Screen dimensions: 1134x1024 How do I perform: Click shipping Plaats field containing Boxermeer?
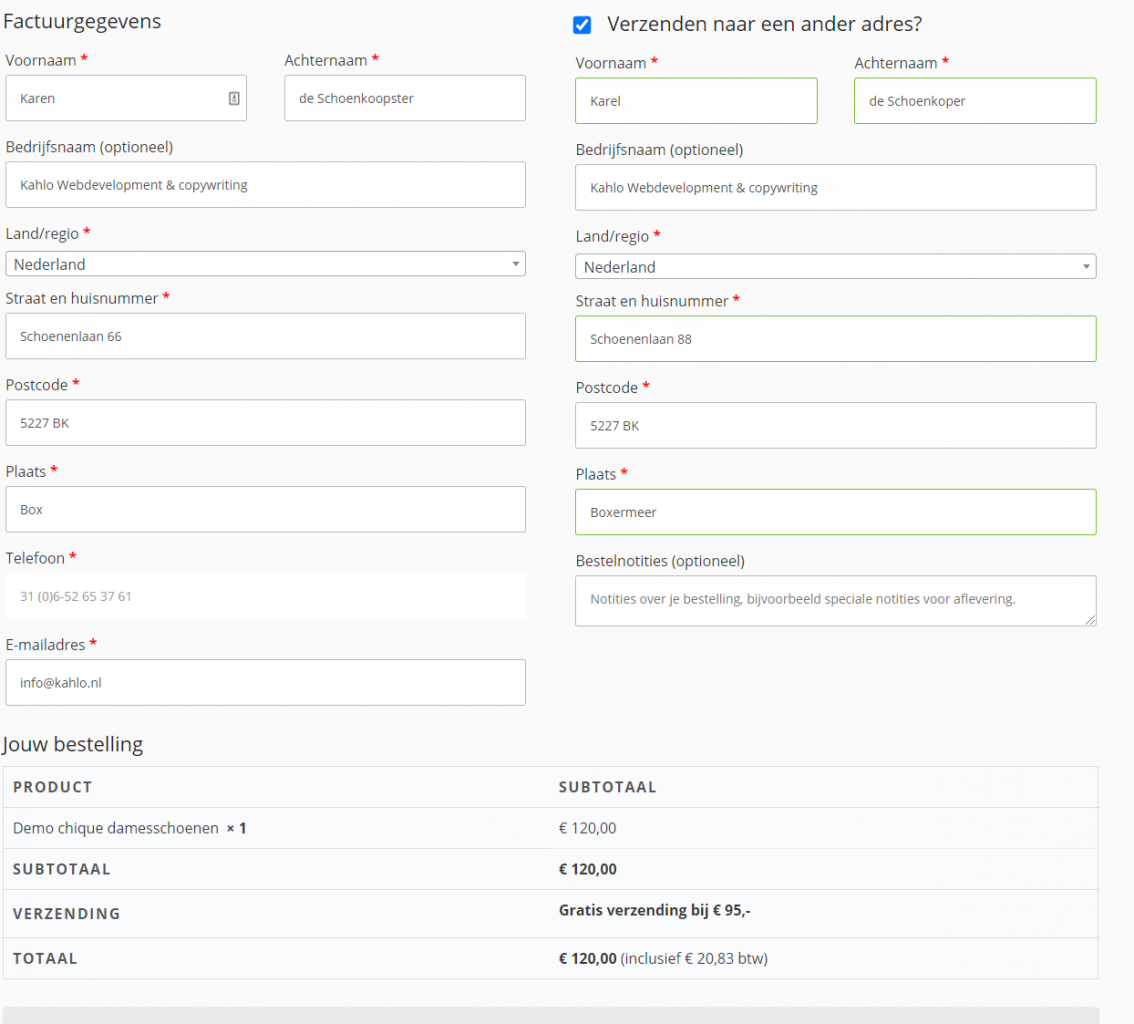click(x=835, y=512)
